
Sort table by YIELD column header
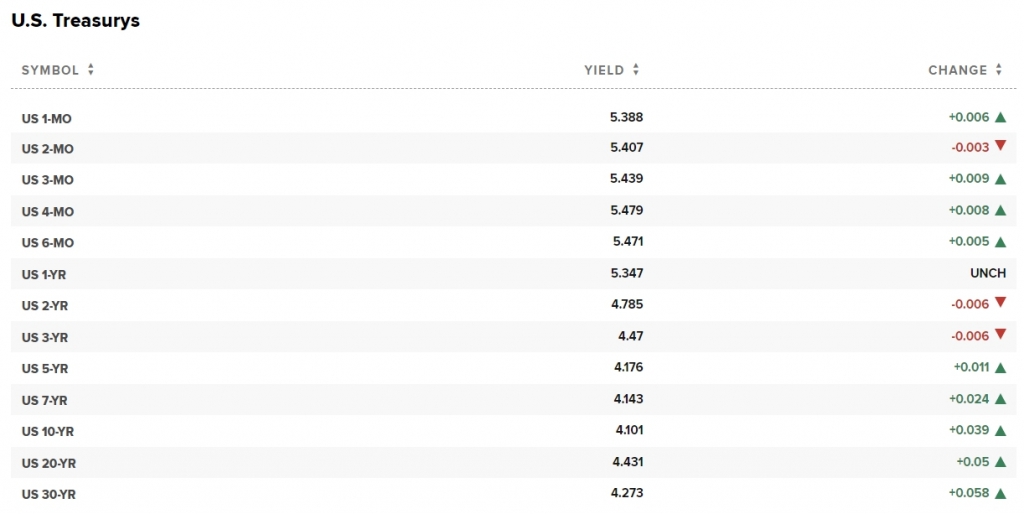point(604,70)
